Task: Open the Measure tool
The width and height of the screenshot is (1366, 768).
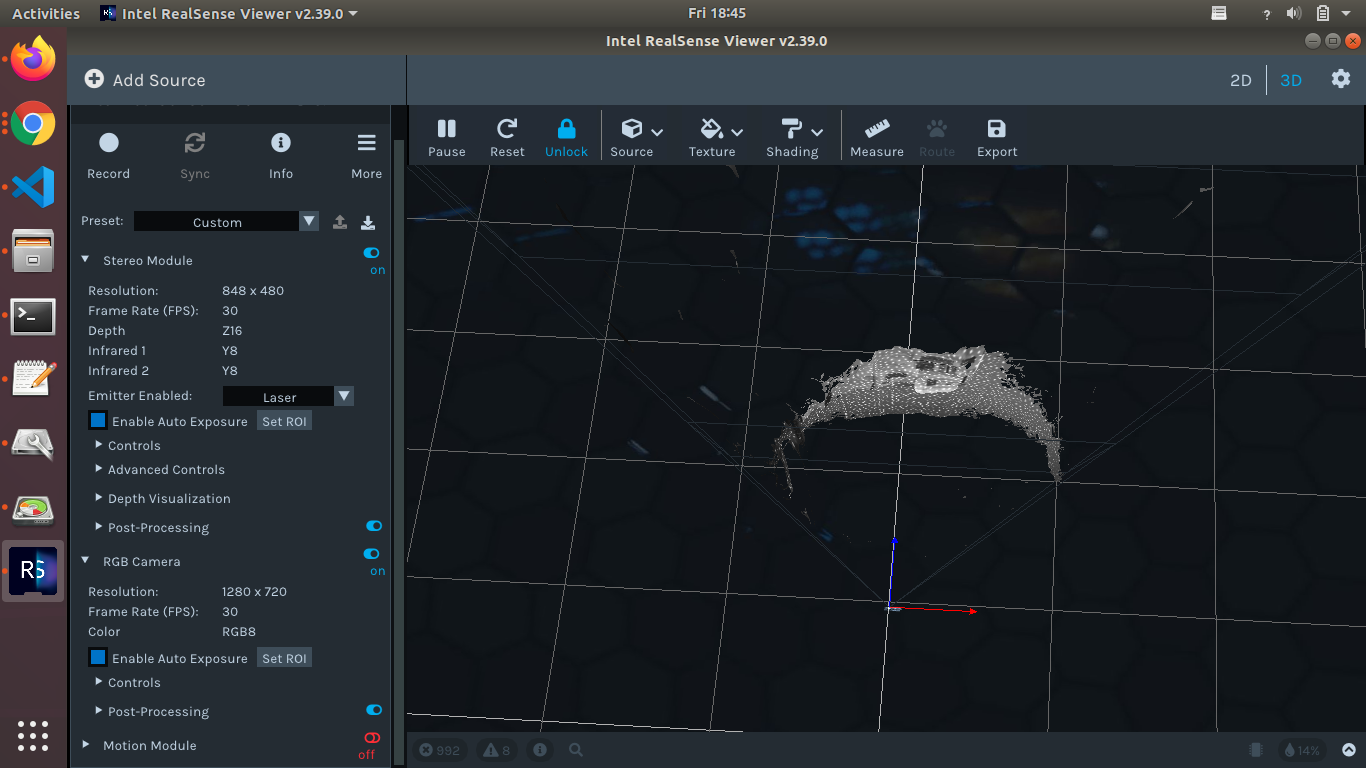Action: tap(876, 135)
